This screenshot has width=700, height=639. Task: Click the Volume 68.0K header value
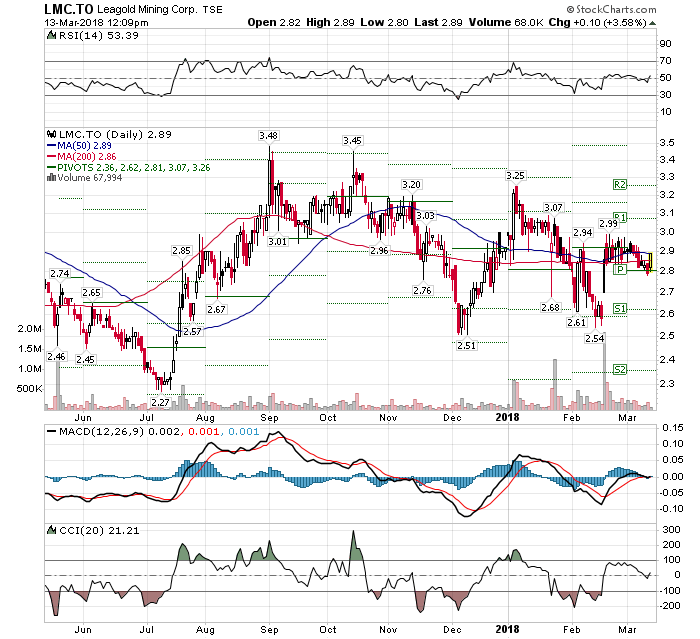506,22
